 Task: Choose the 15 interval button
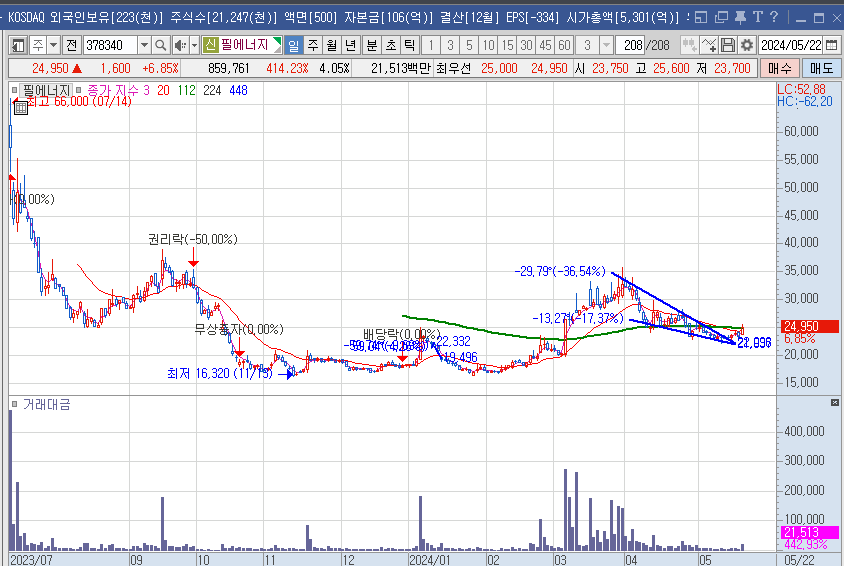click(507, 45)
